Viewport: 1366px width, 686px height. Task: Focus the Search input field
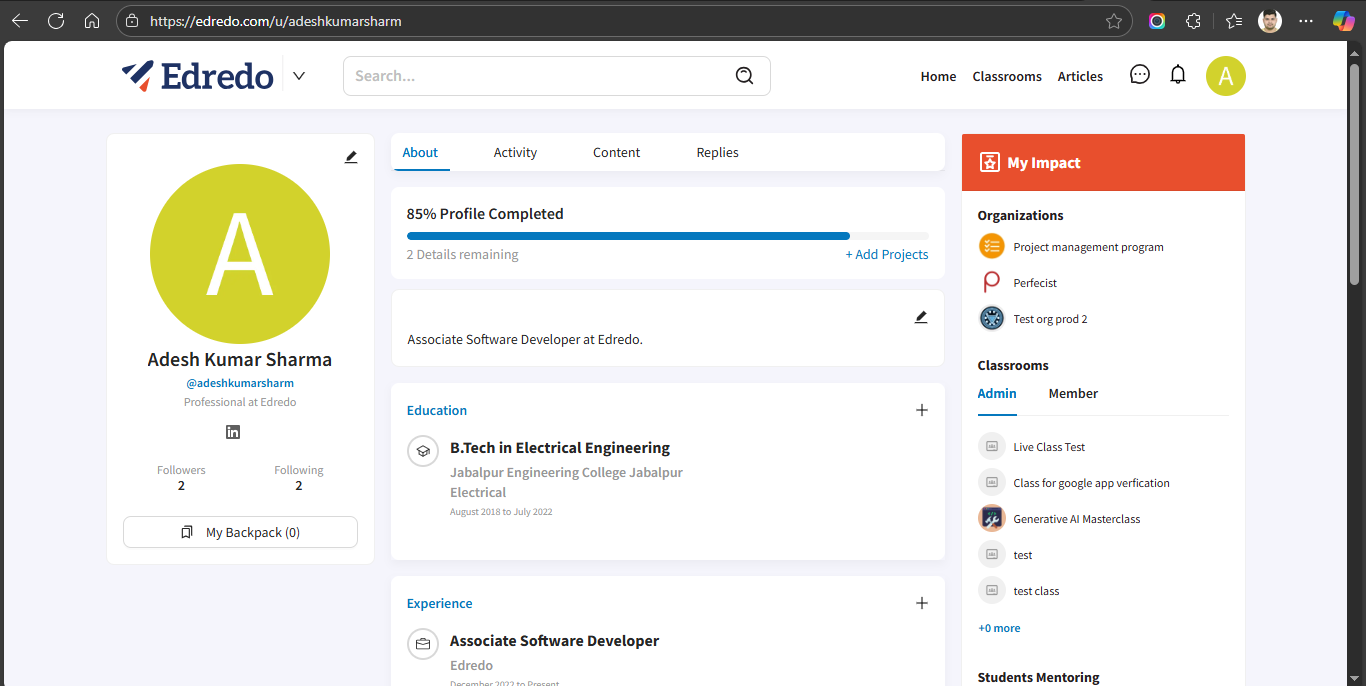557,76
